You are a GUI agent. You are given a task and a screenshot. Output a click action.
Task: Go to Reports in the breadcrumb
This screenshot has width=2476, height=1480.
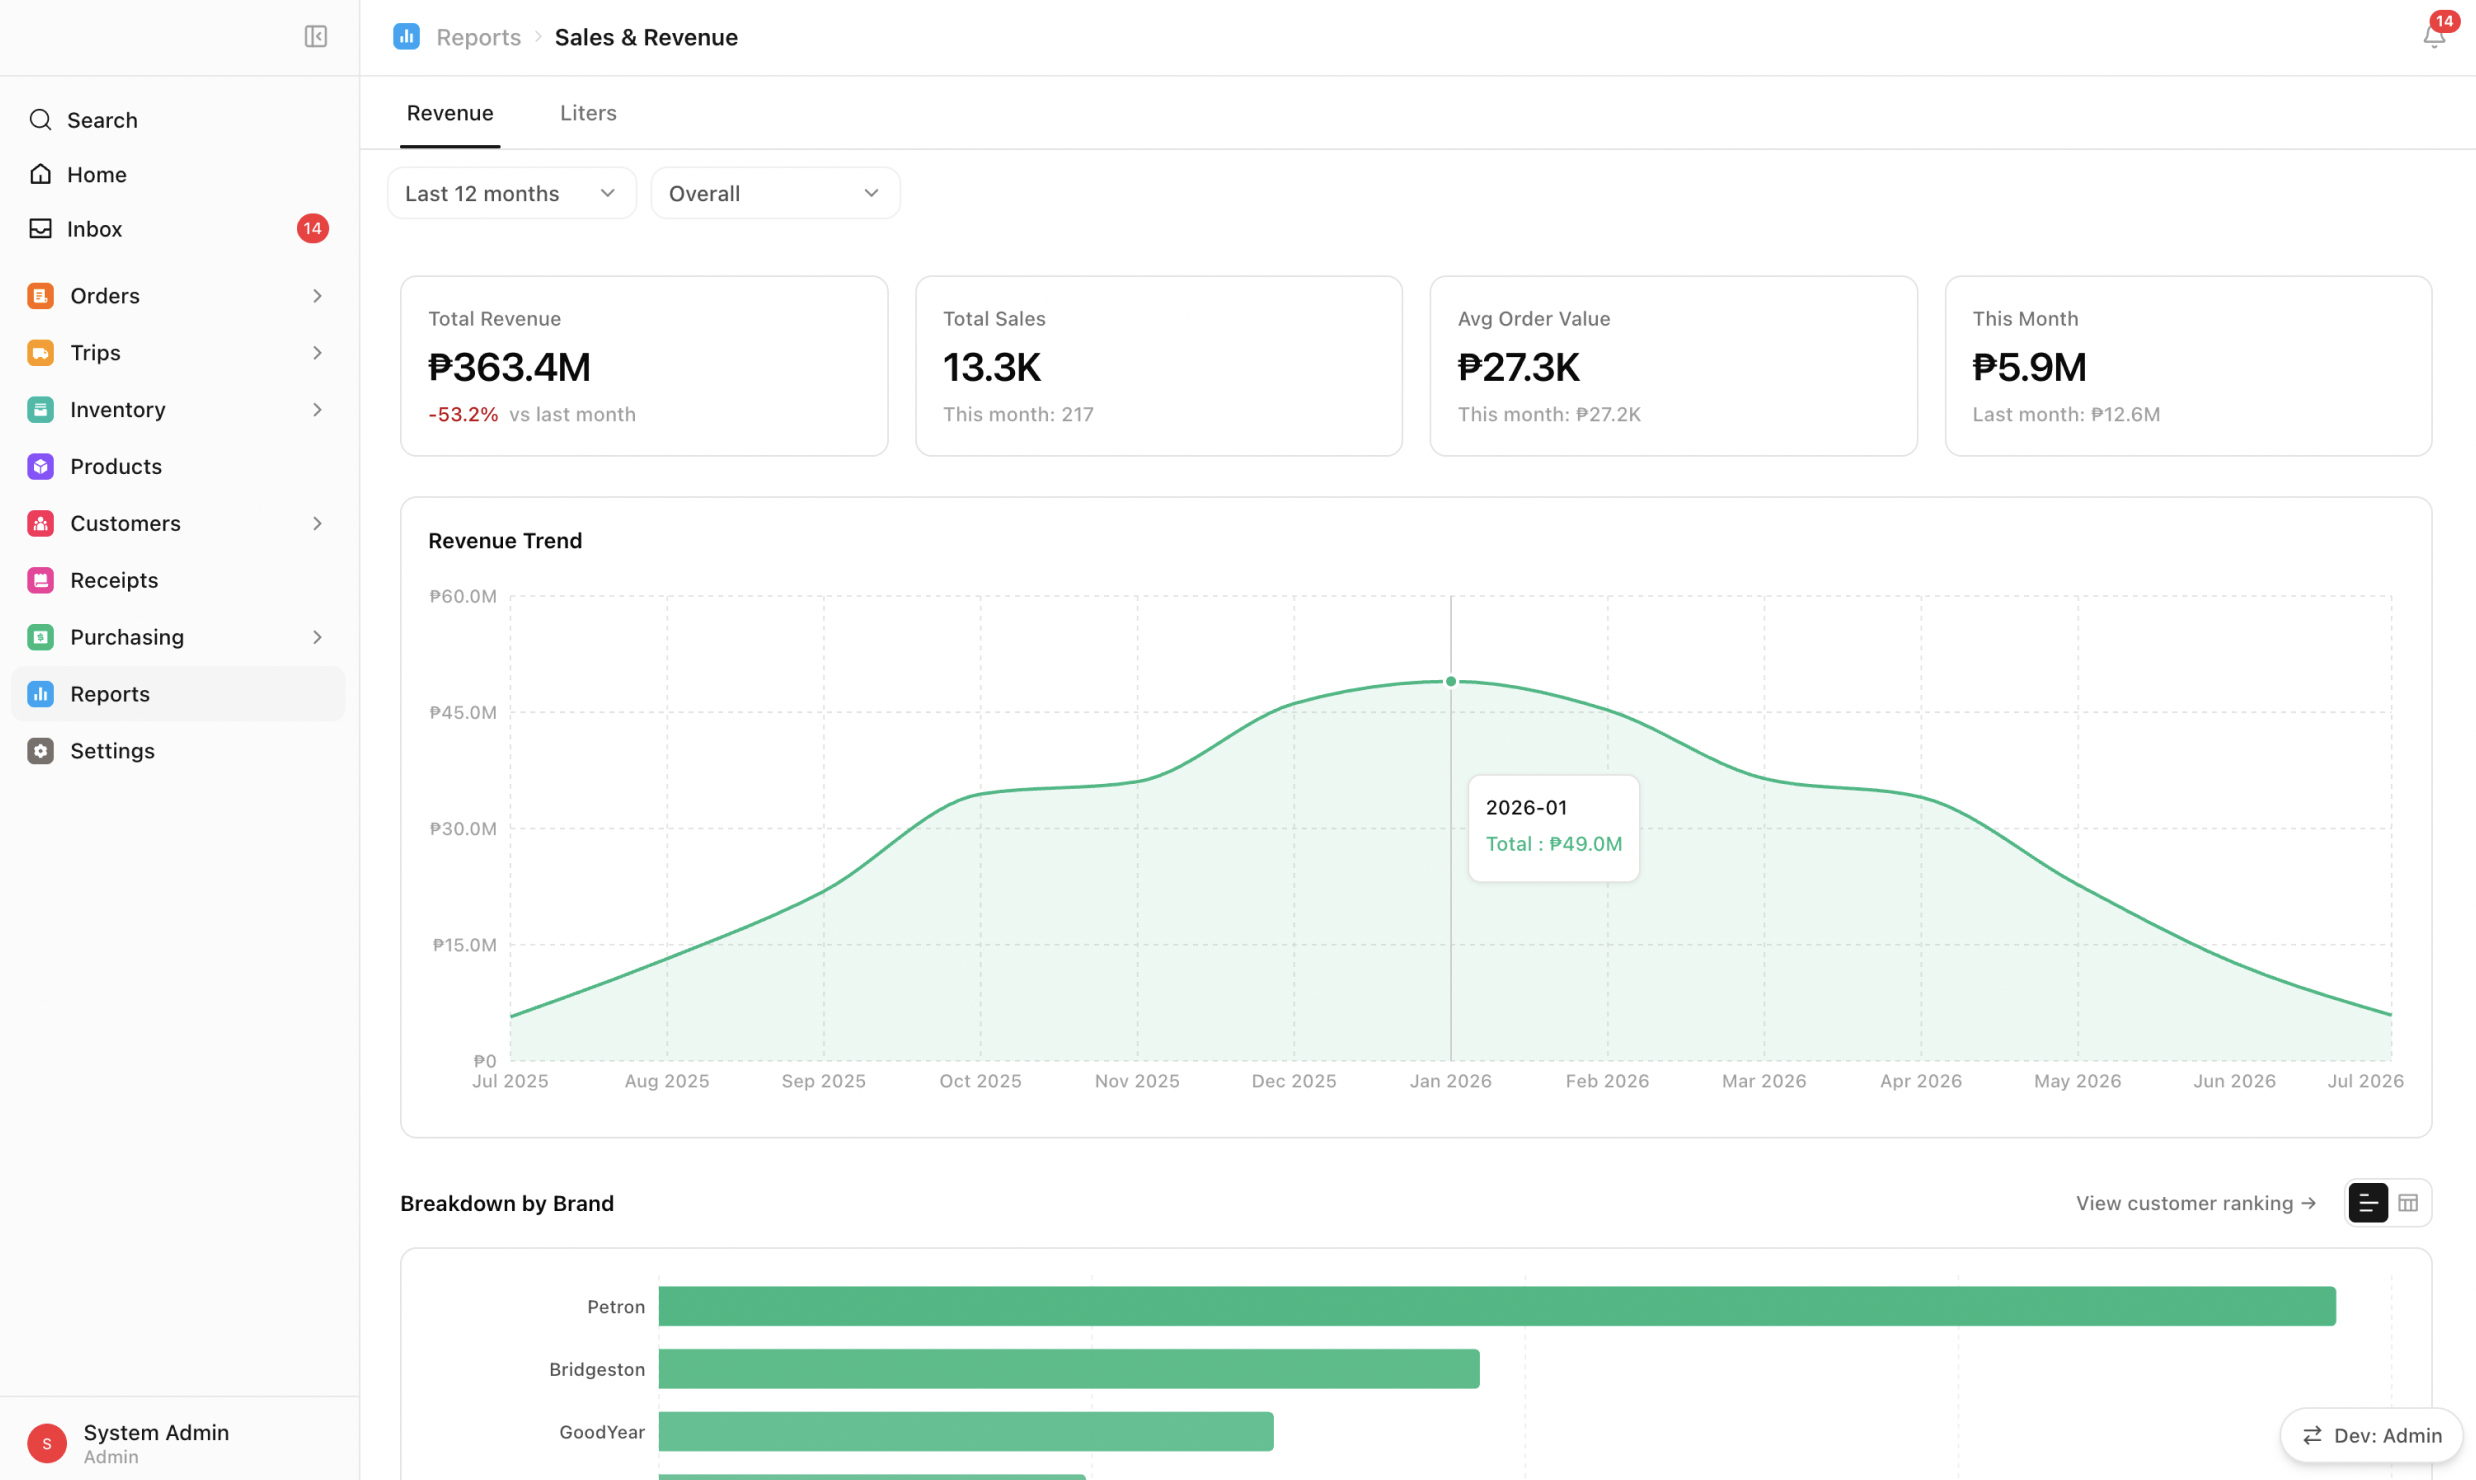click(478, 37)
